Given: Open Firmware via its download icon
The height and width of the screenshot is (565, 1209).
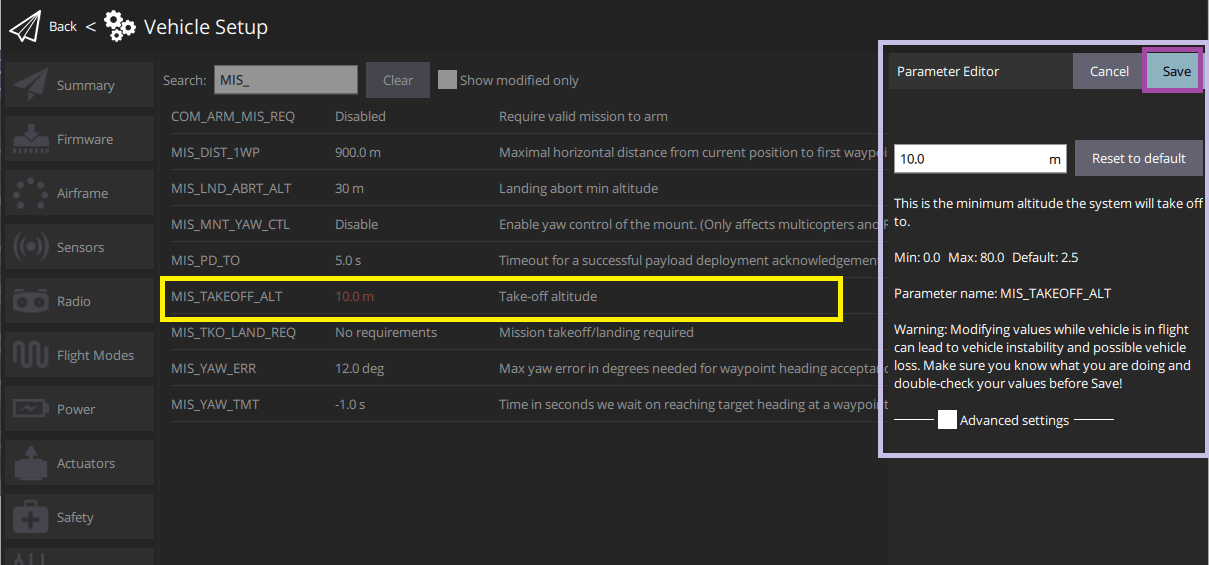Looking at the screenshot, I should tap(31, 140).
